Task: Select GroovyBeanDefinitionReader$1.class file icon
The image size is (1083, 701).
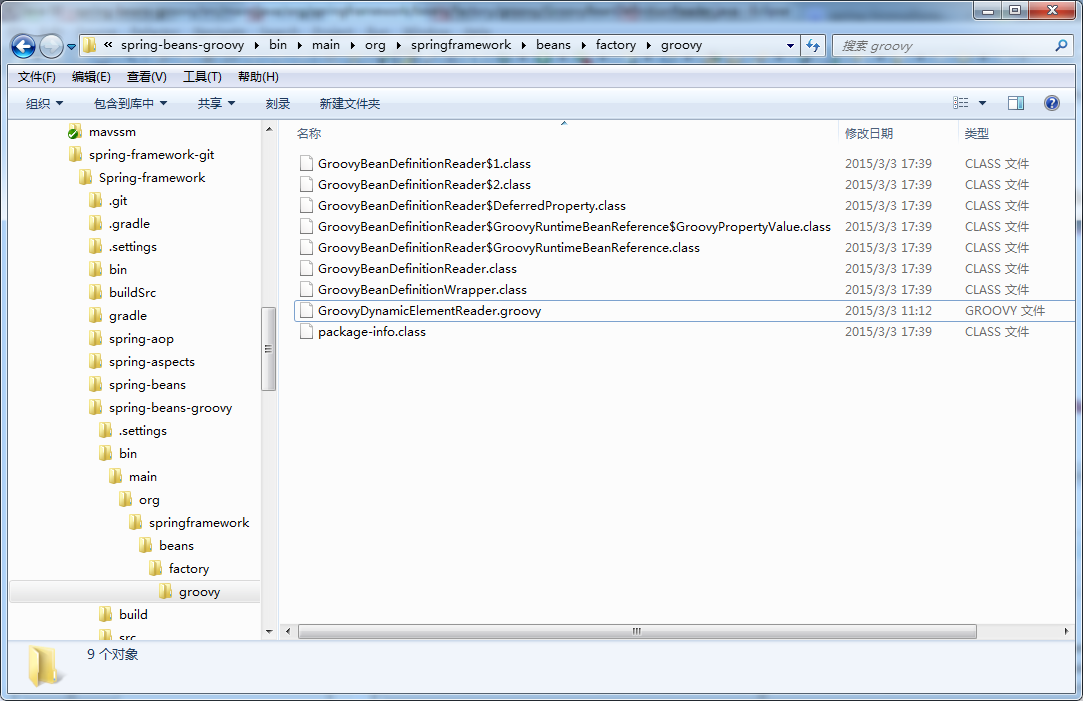Action: [x=306, y=164]
